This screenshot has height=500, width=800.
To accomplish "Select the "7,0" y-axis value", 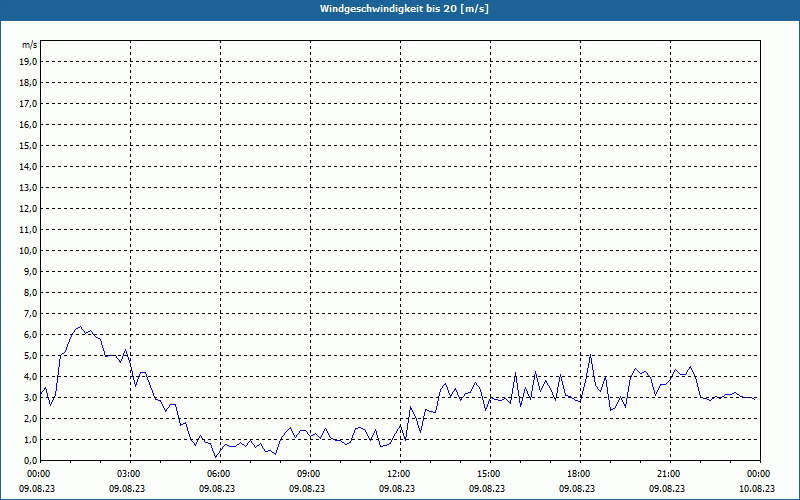I will (x=31, y=313).
